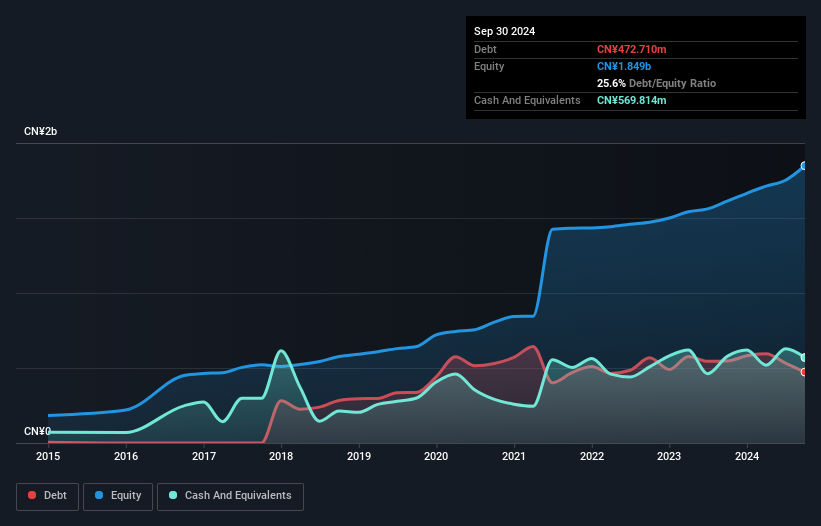Click the teal cash peak at 2018

tap(281, 351)
